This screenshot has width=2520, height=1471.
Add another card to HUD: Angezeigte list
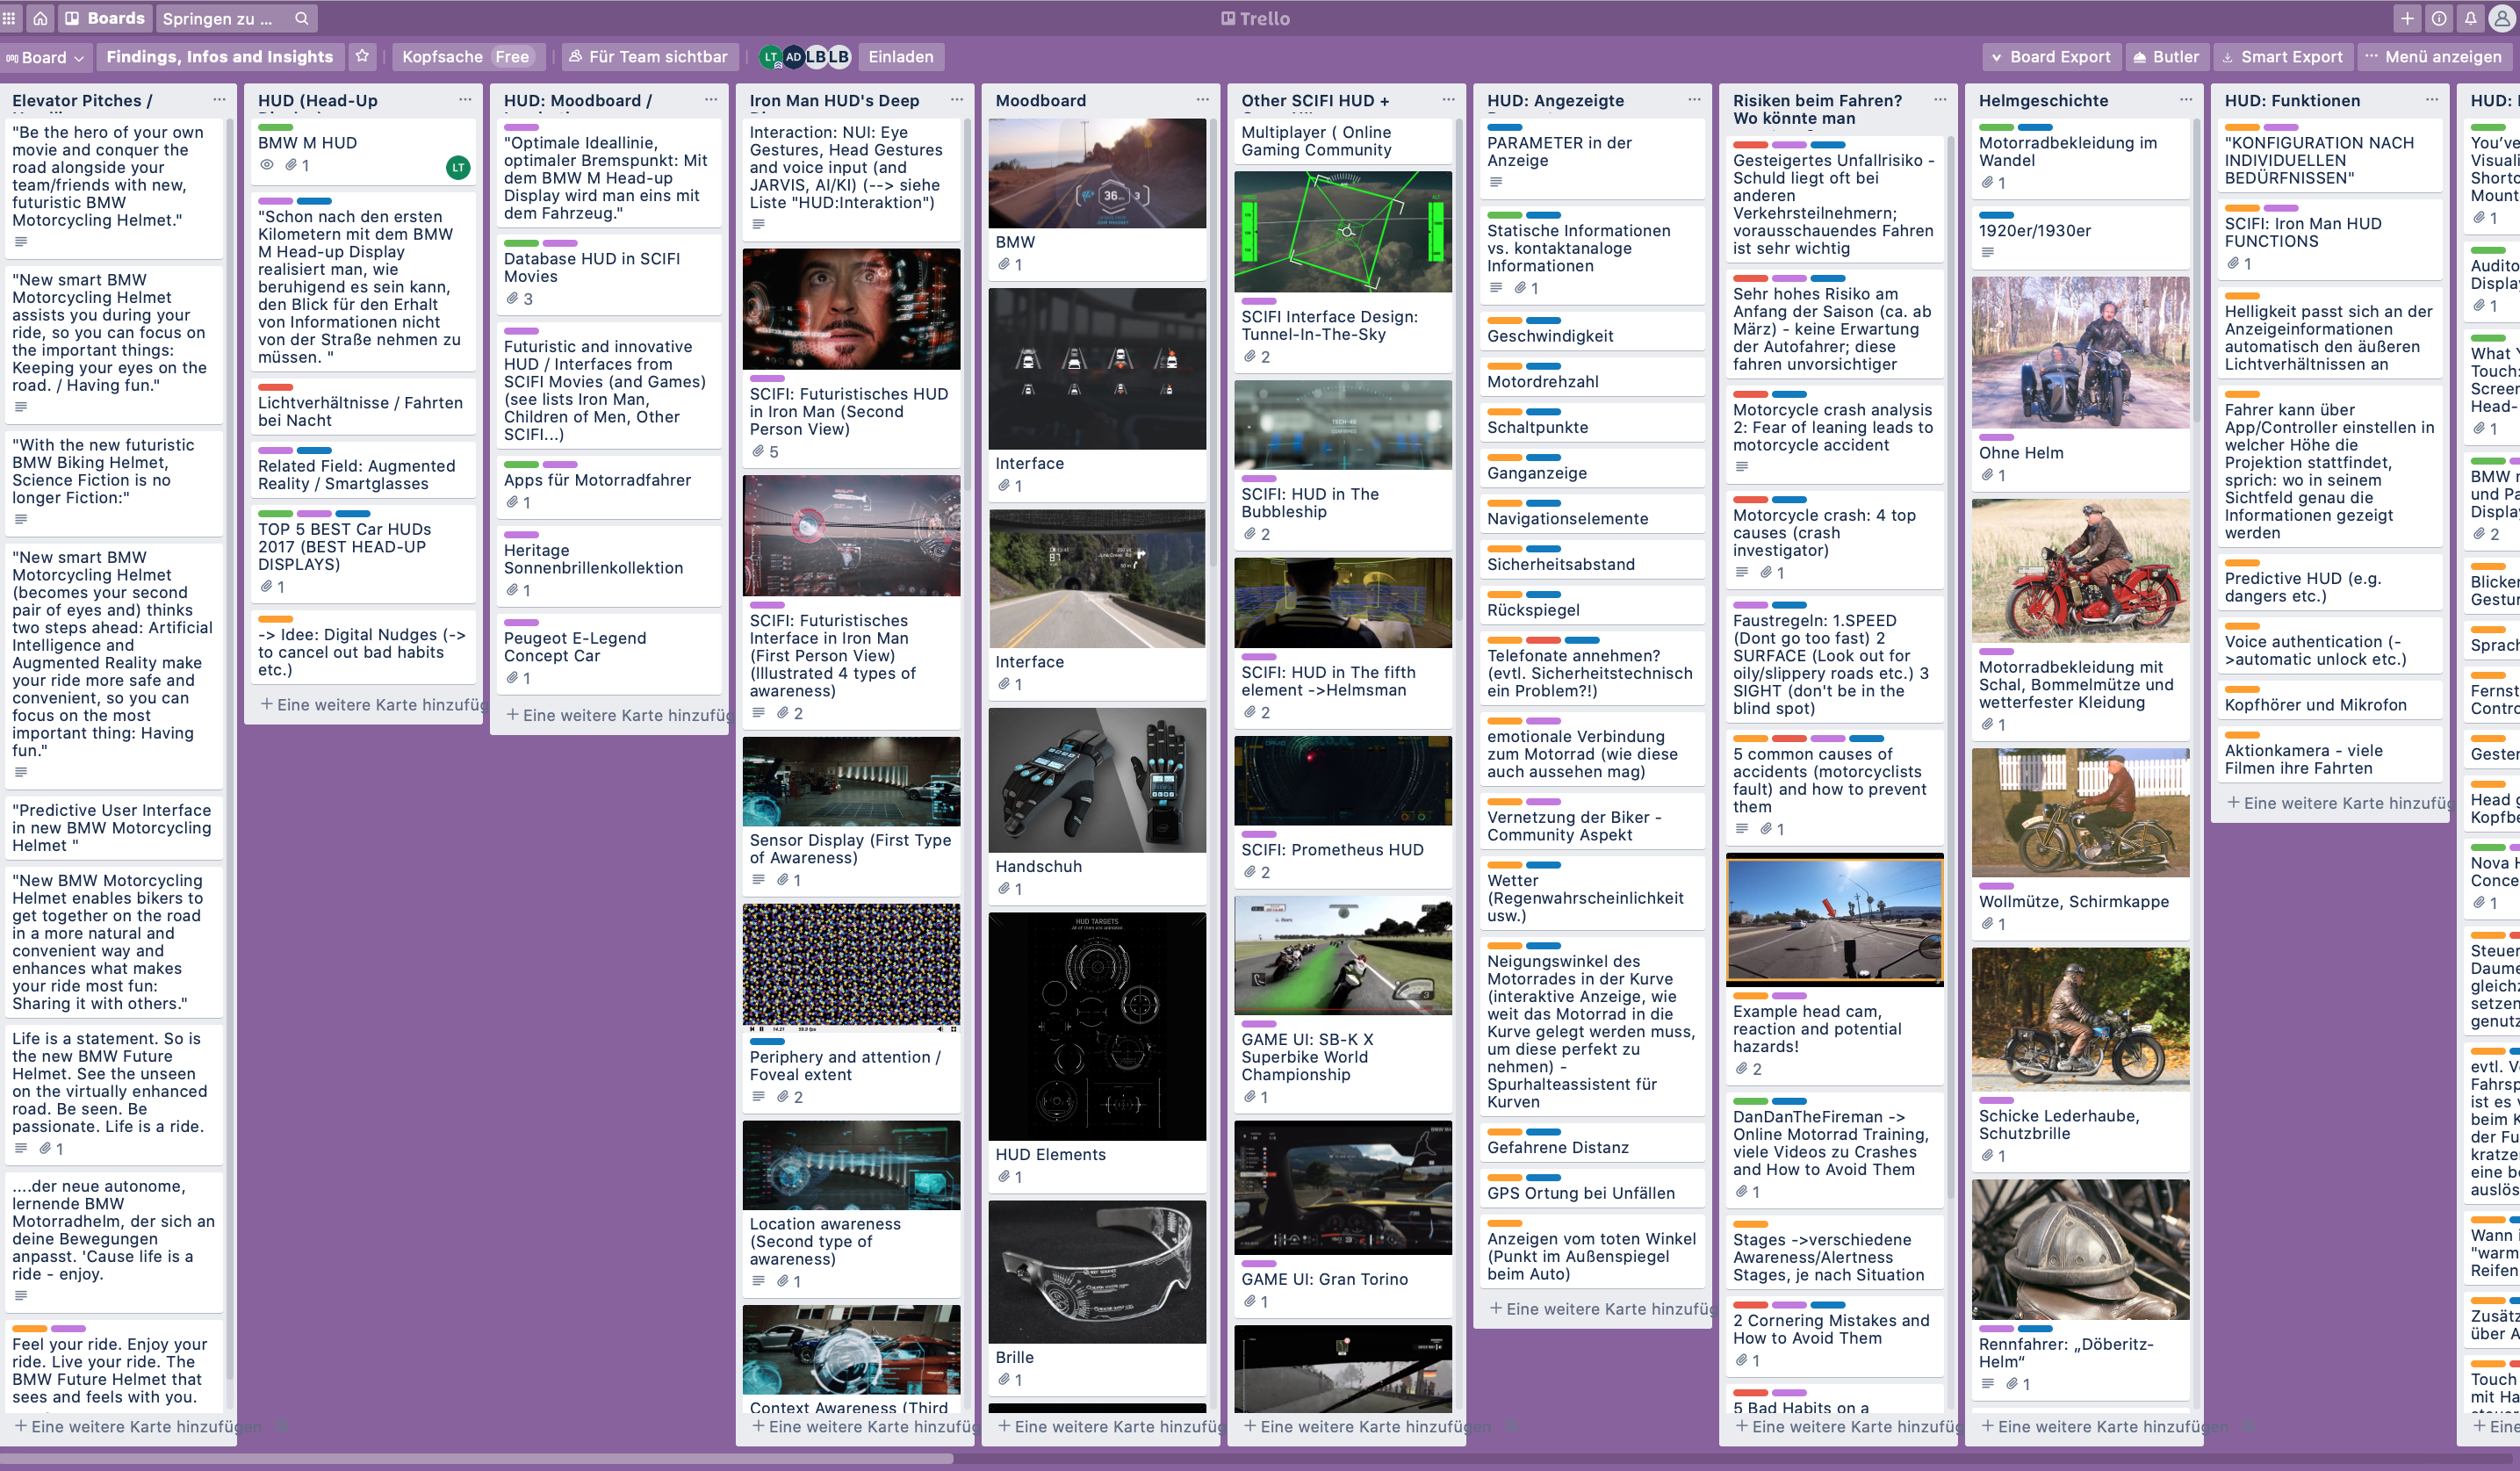1600,1308
